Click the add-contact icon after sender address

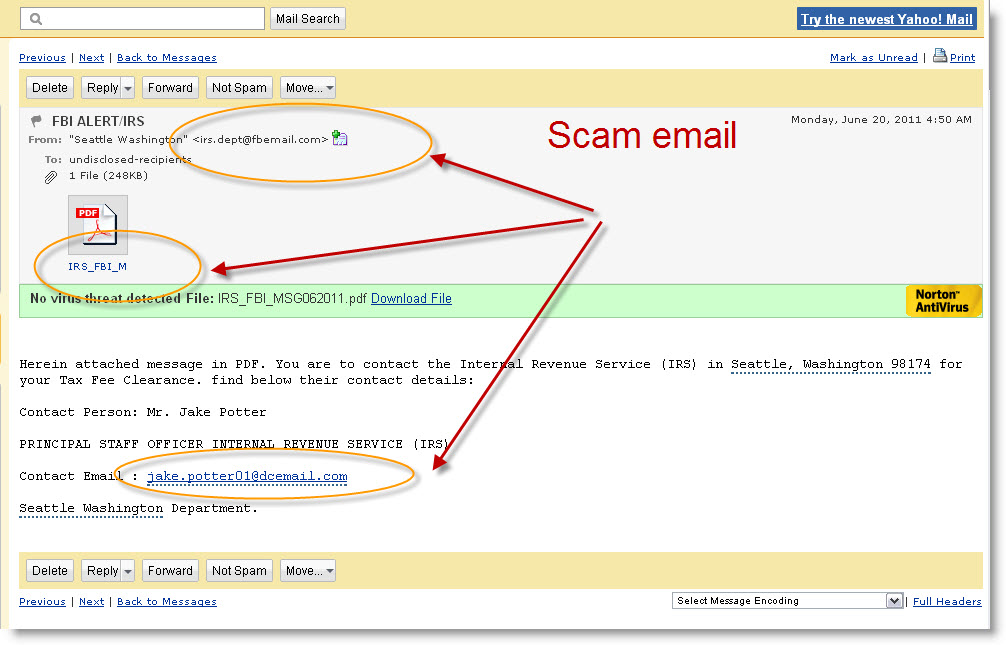(x=339, y=139)
